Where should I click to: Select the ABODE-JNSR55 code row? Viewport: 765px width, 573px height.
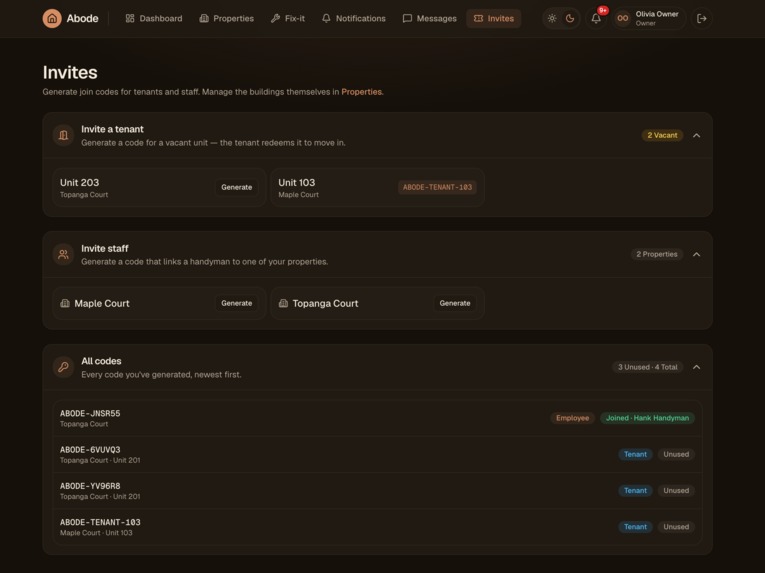377,418
